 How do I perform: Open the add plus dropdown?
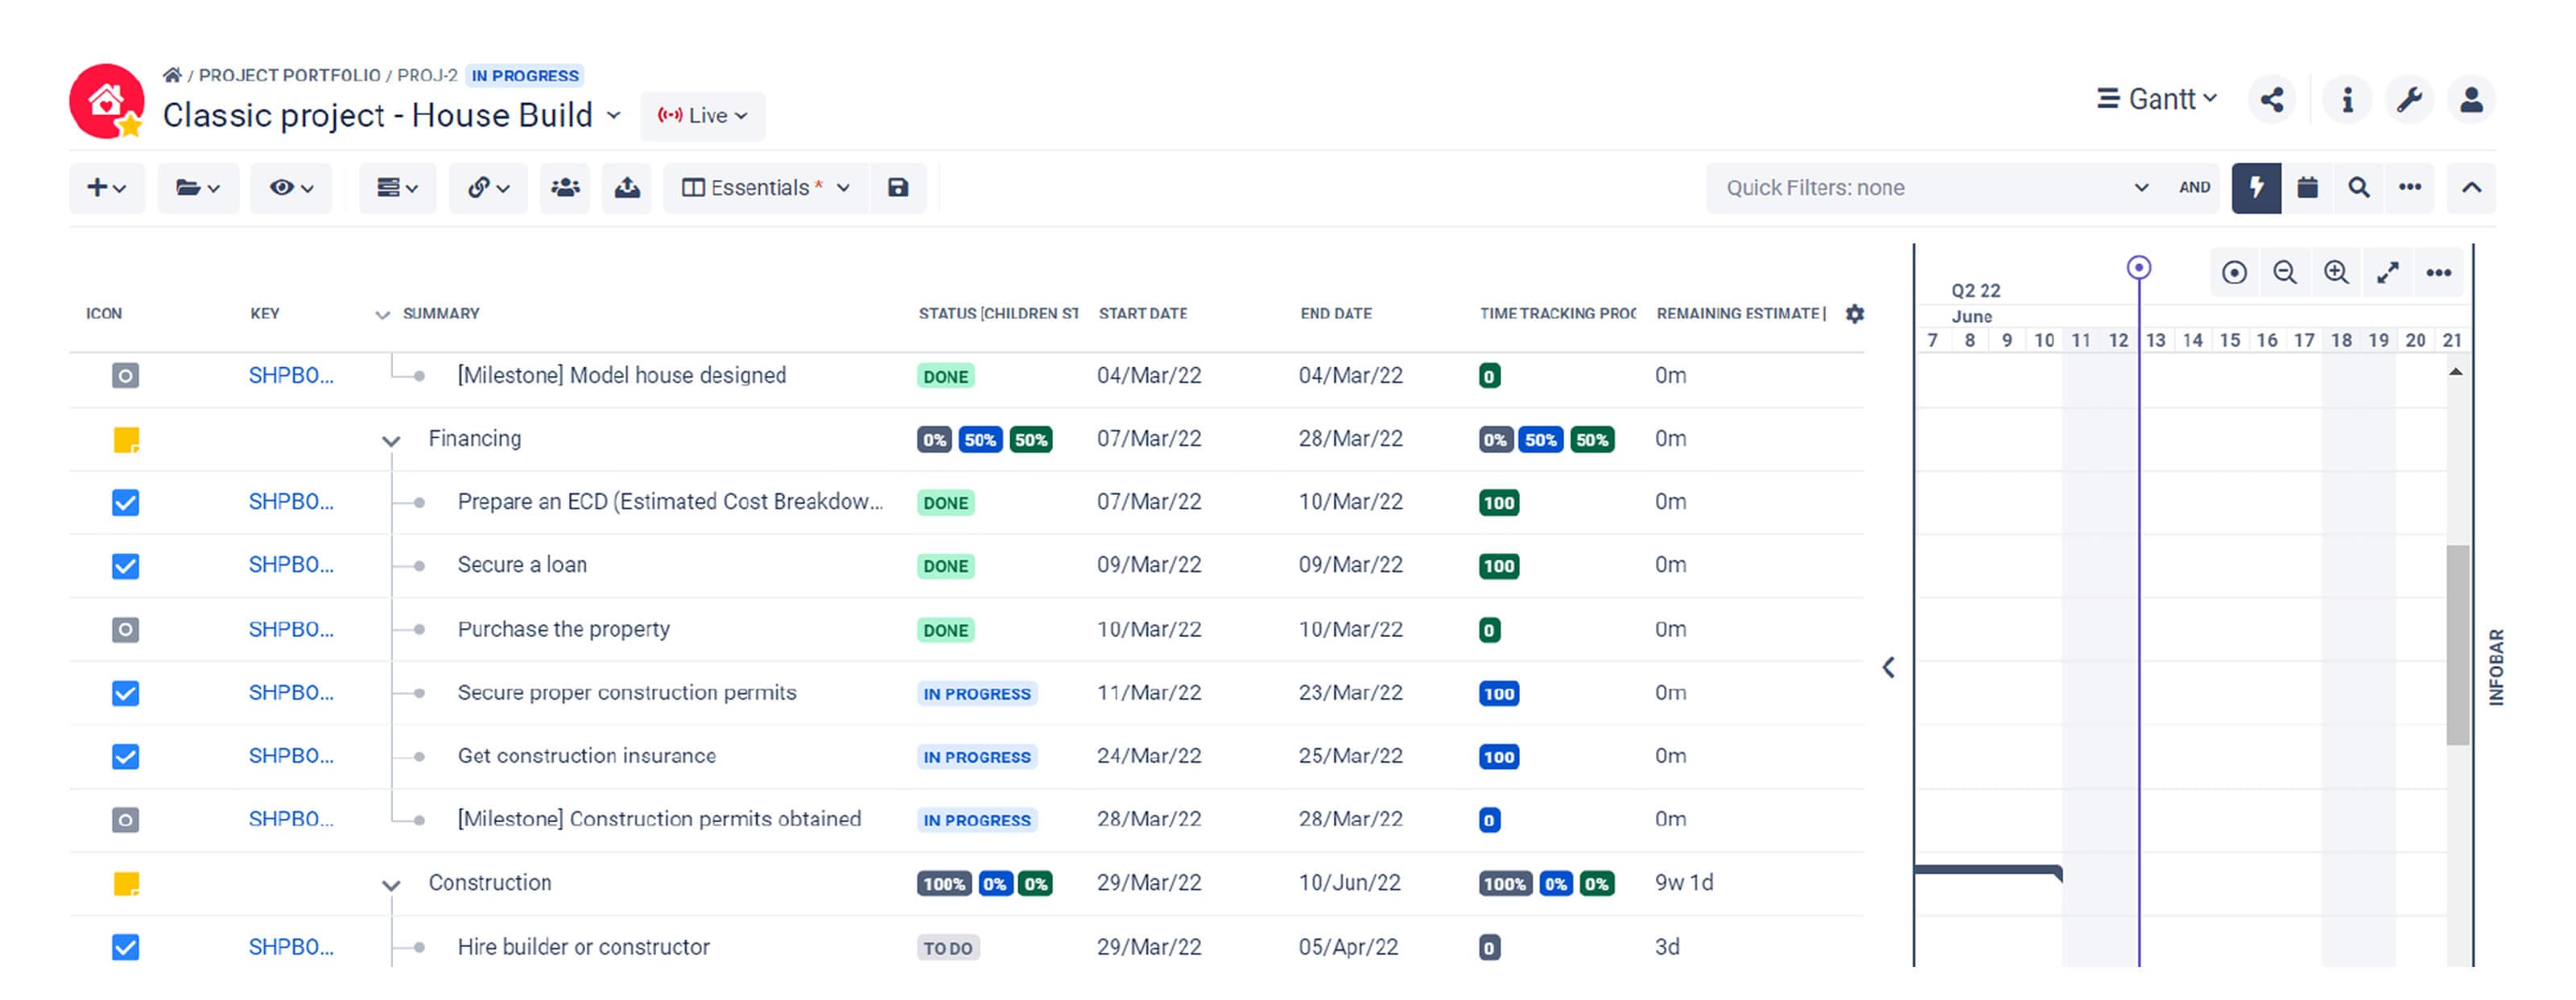(107, 188)
